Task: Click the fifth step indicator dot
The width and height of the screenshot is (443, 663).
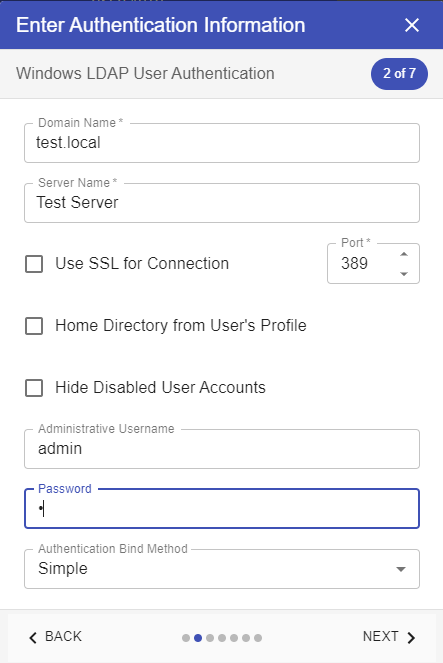Action: [x=234, y=638]
